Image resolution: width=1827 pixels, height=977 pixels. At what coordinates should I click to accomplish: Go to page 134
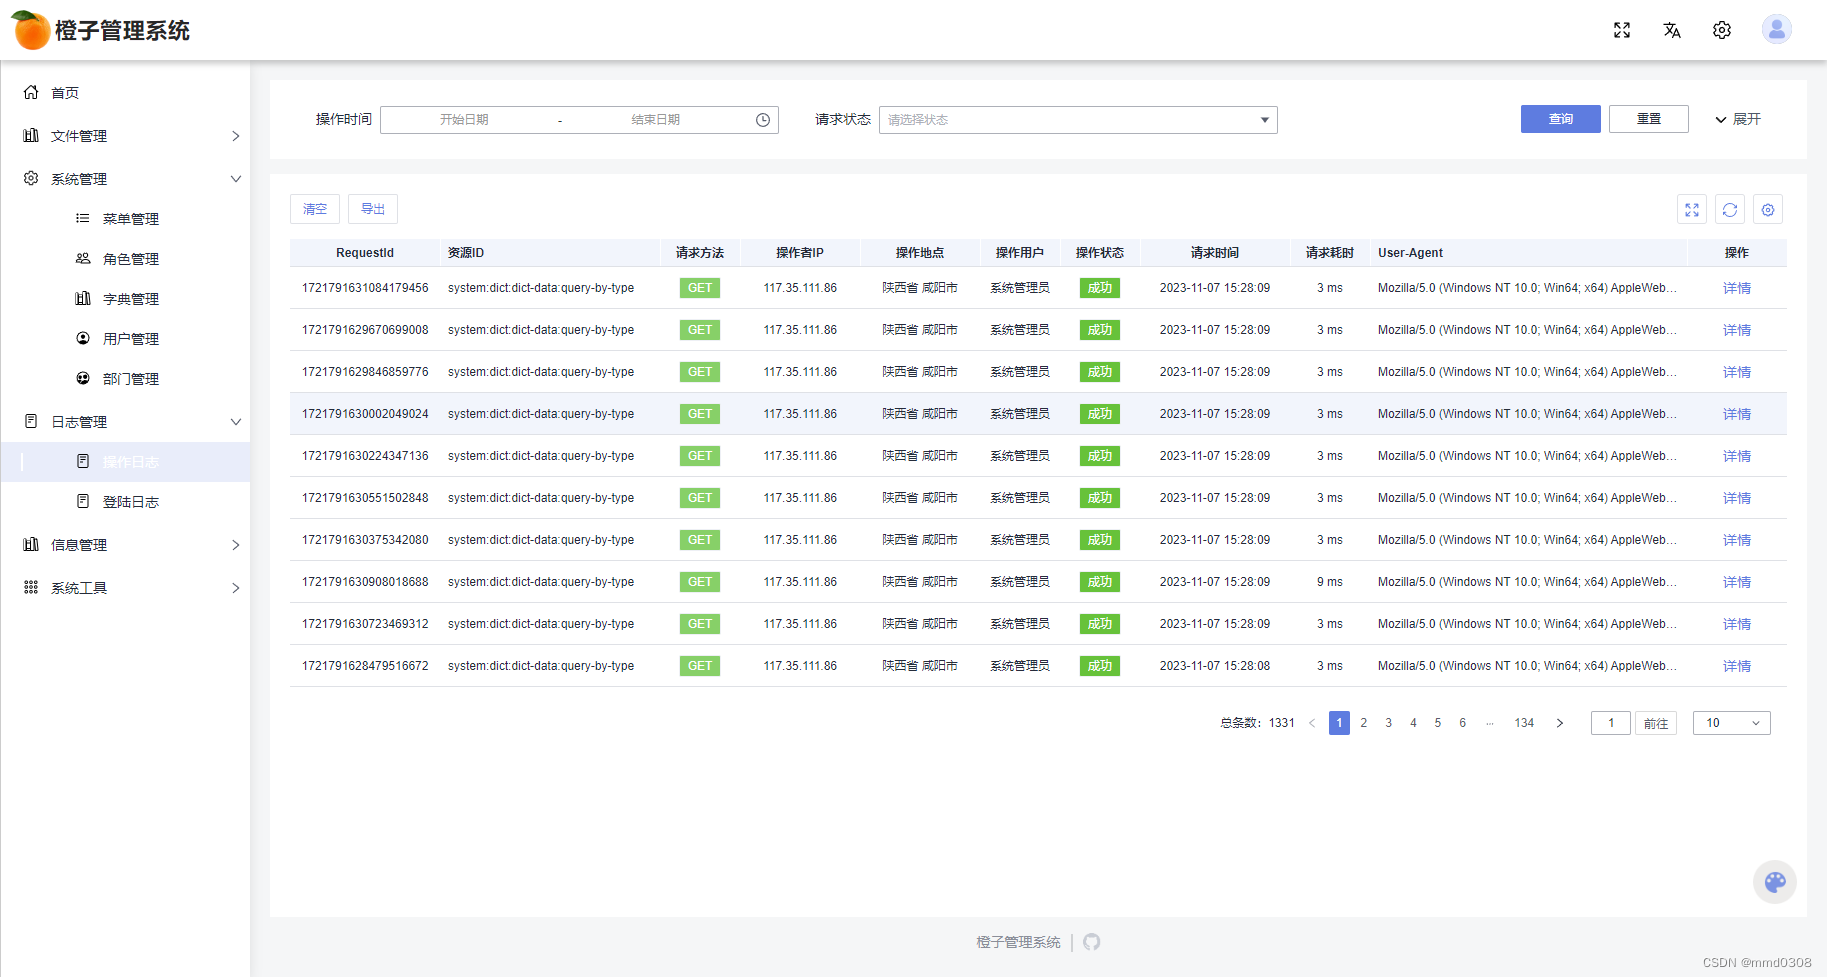[x=1524, y=723]
